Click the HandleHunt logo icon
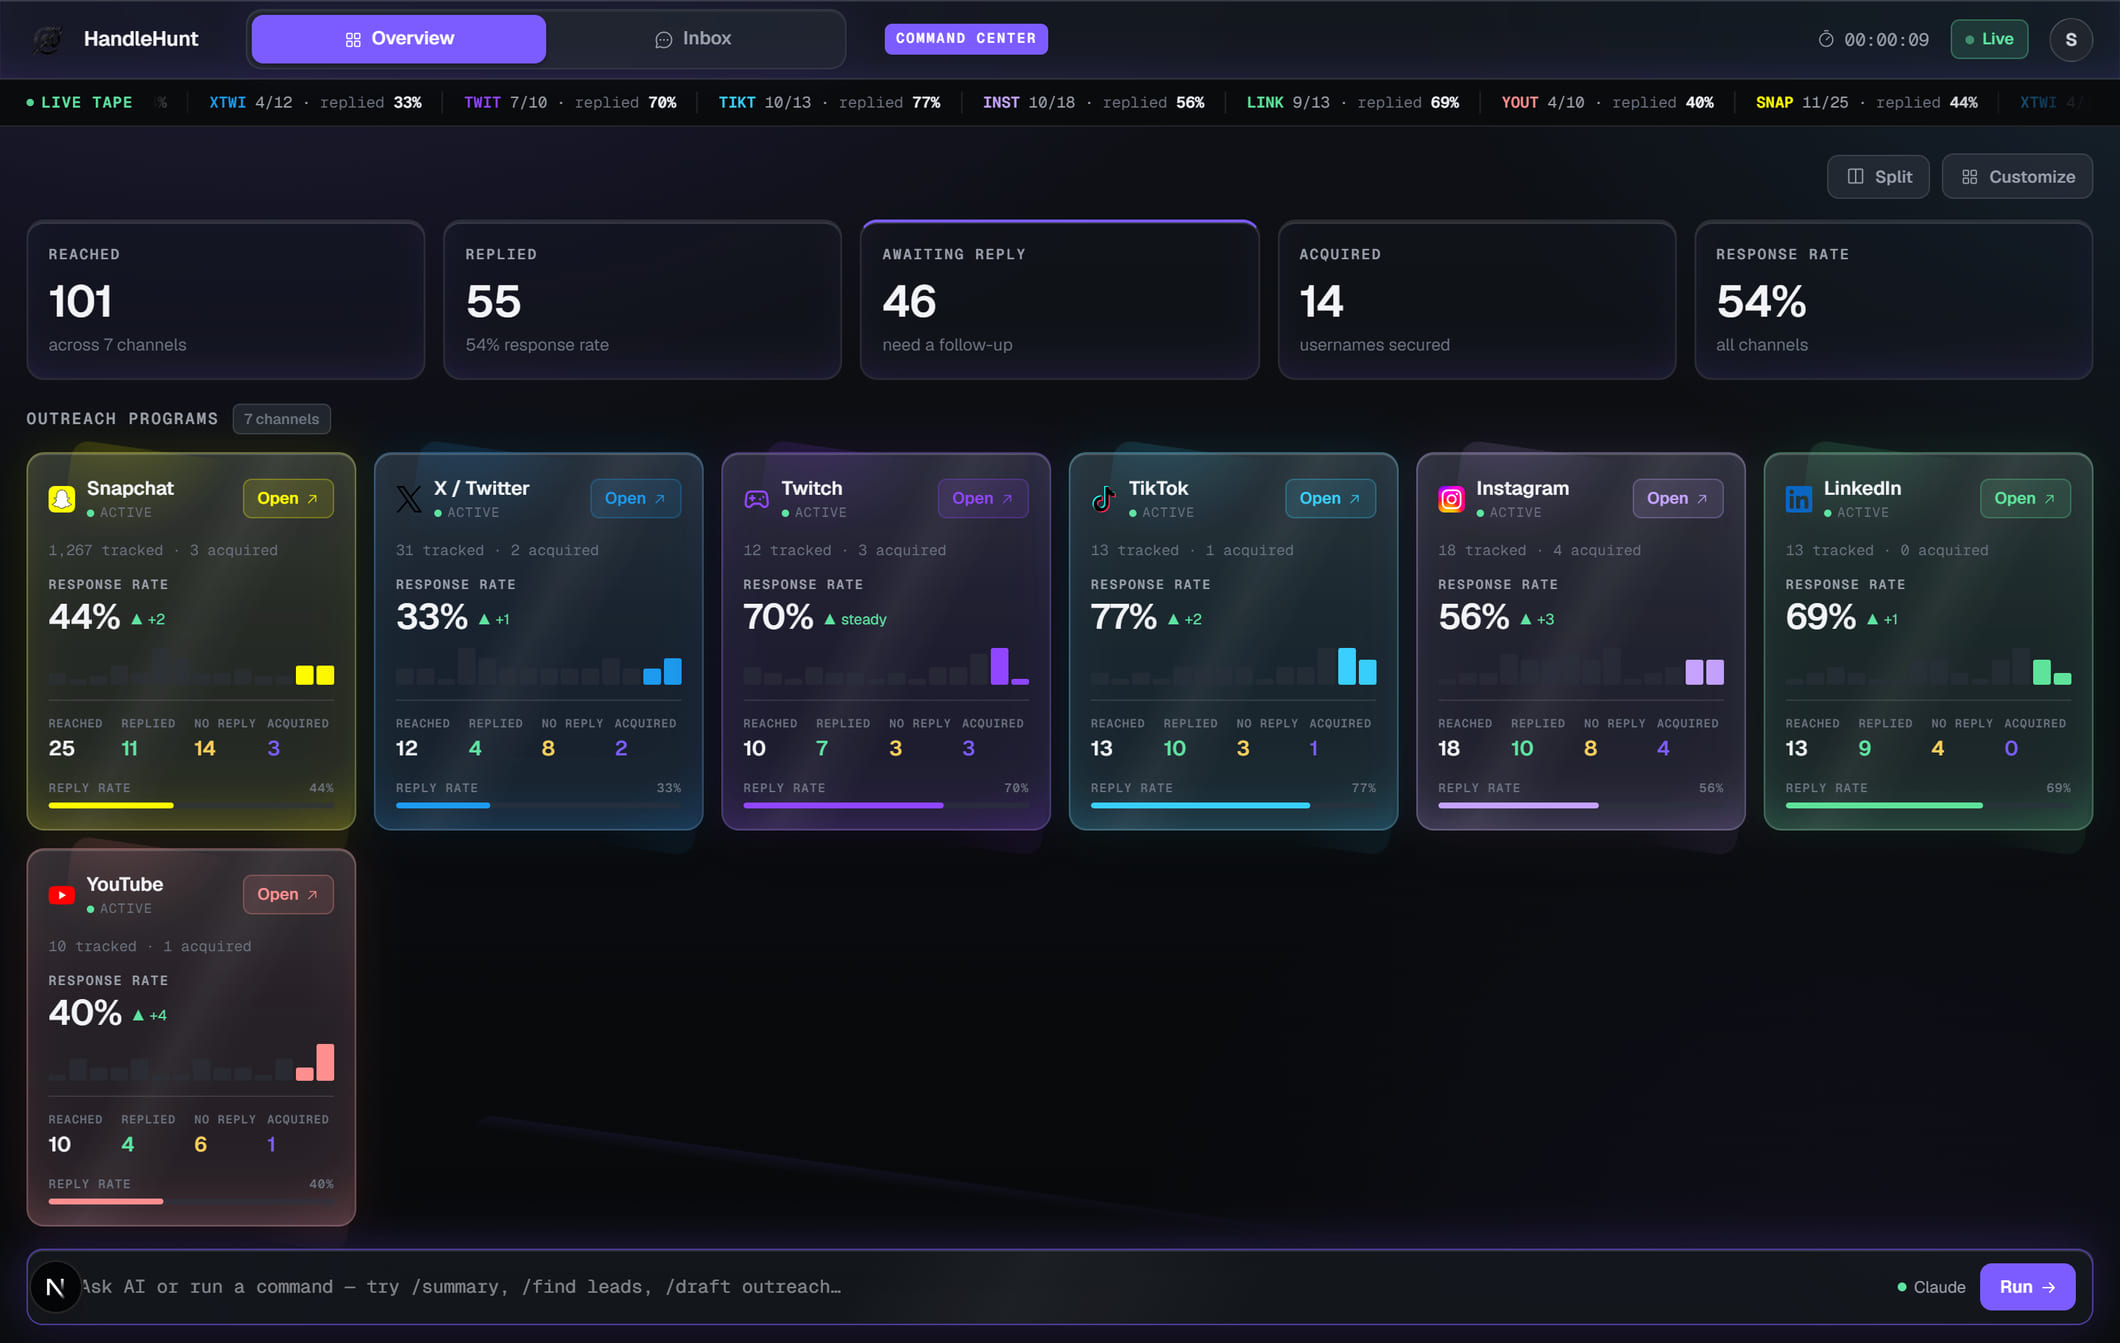Viewport: 2120px width, 1343px height. pyautogui.click(x=48, y=39)
